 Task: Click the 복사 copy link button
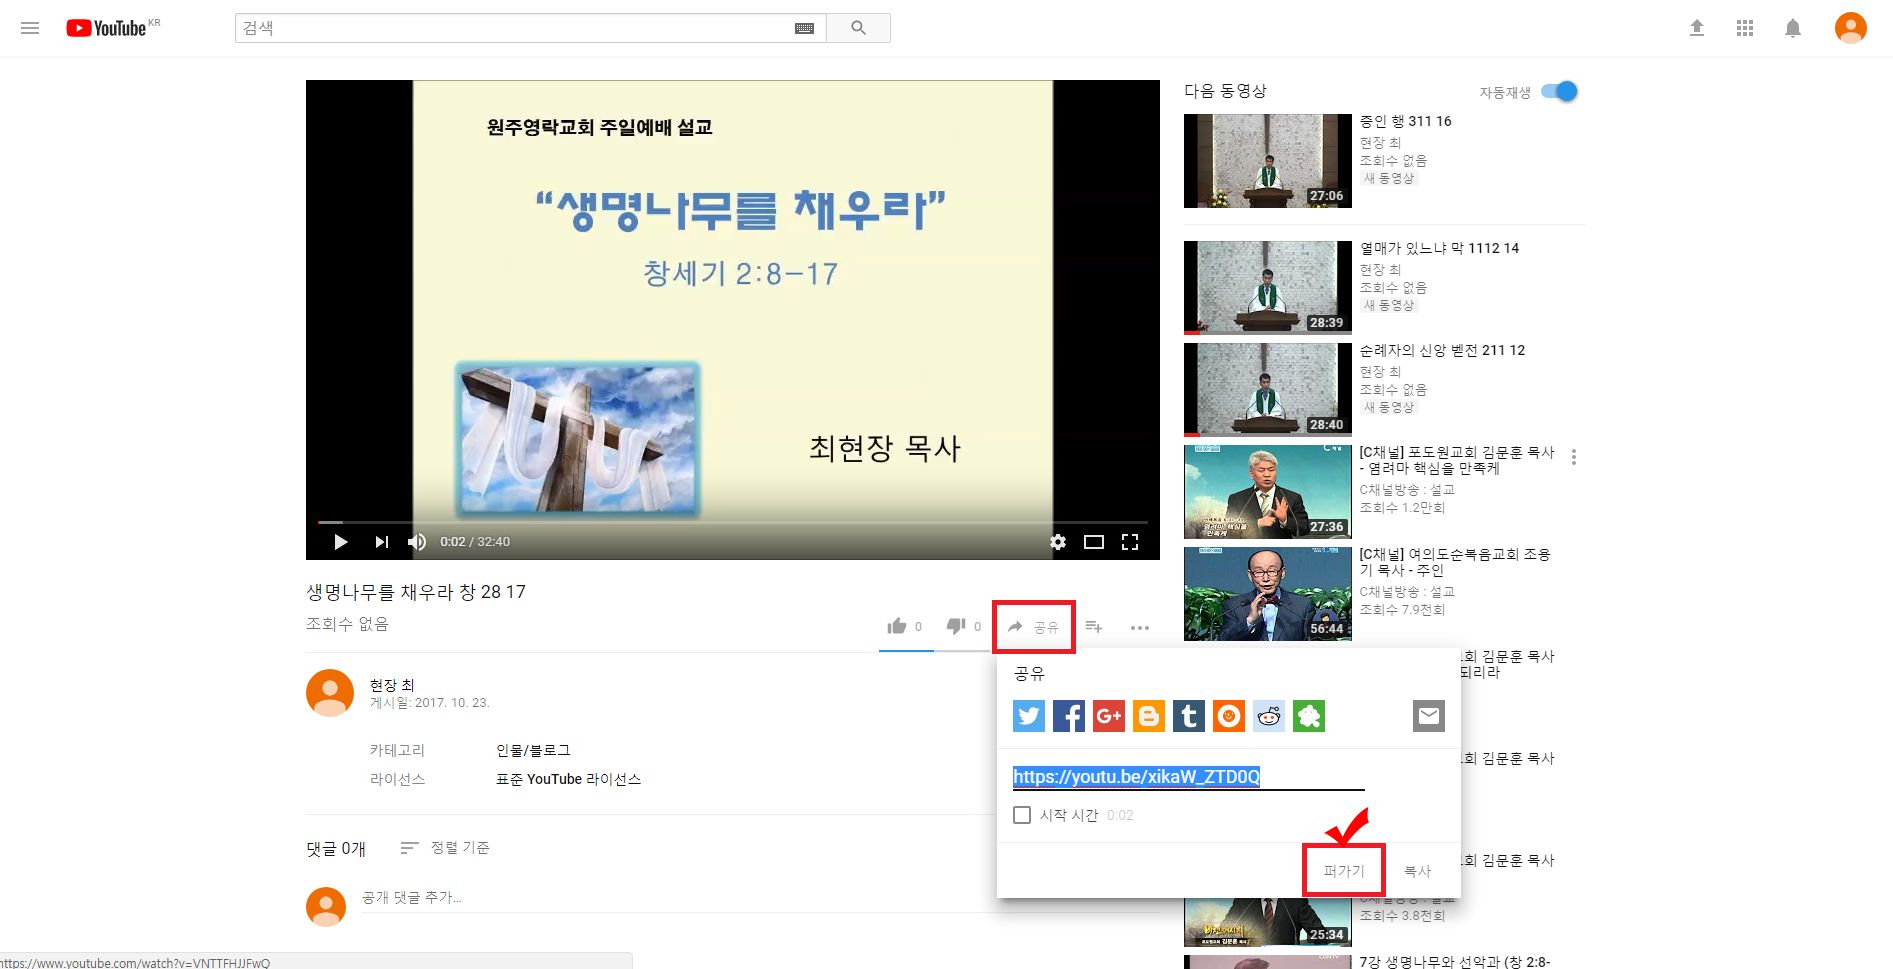click(x=1417, y=871)
